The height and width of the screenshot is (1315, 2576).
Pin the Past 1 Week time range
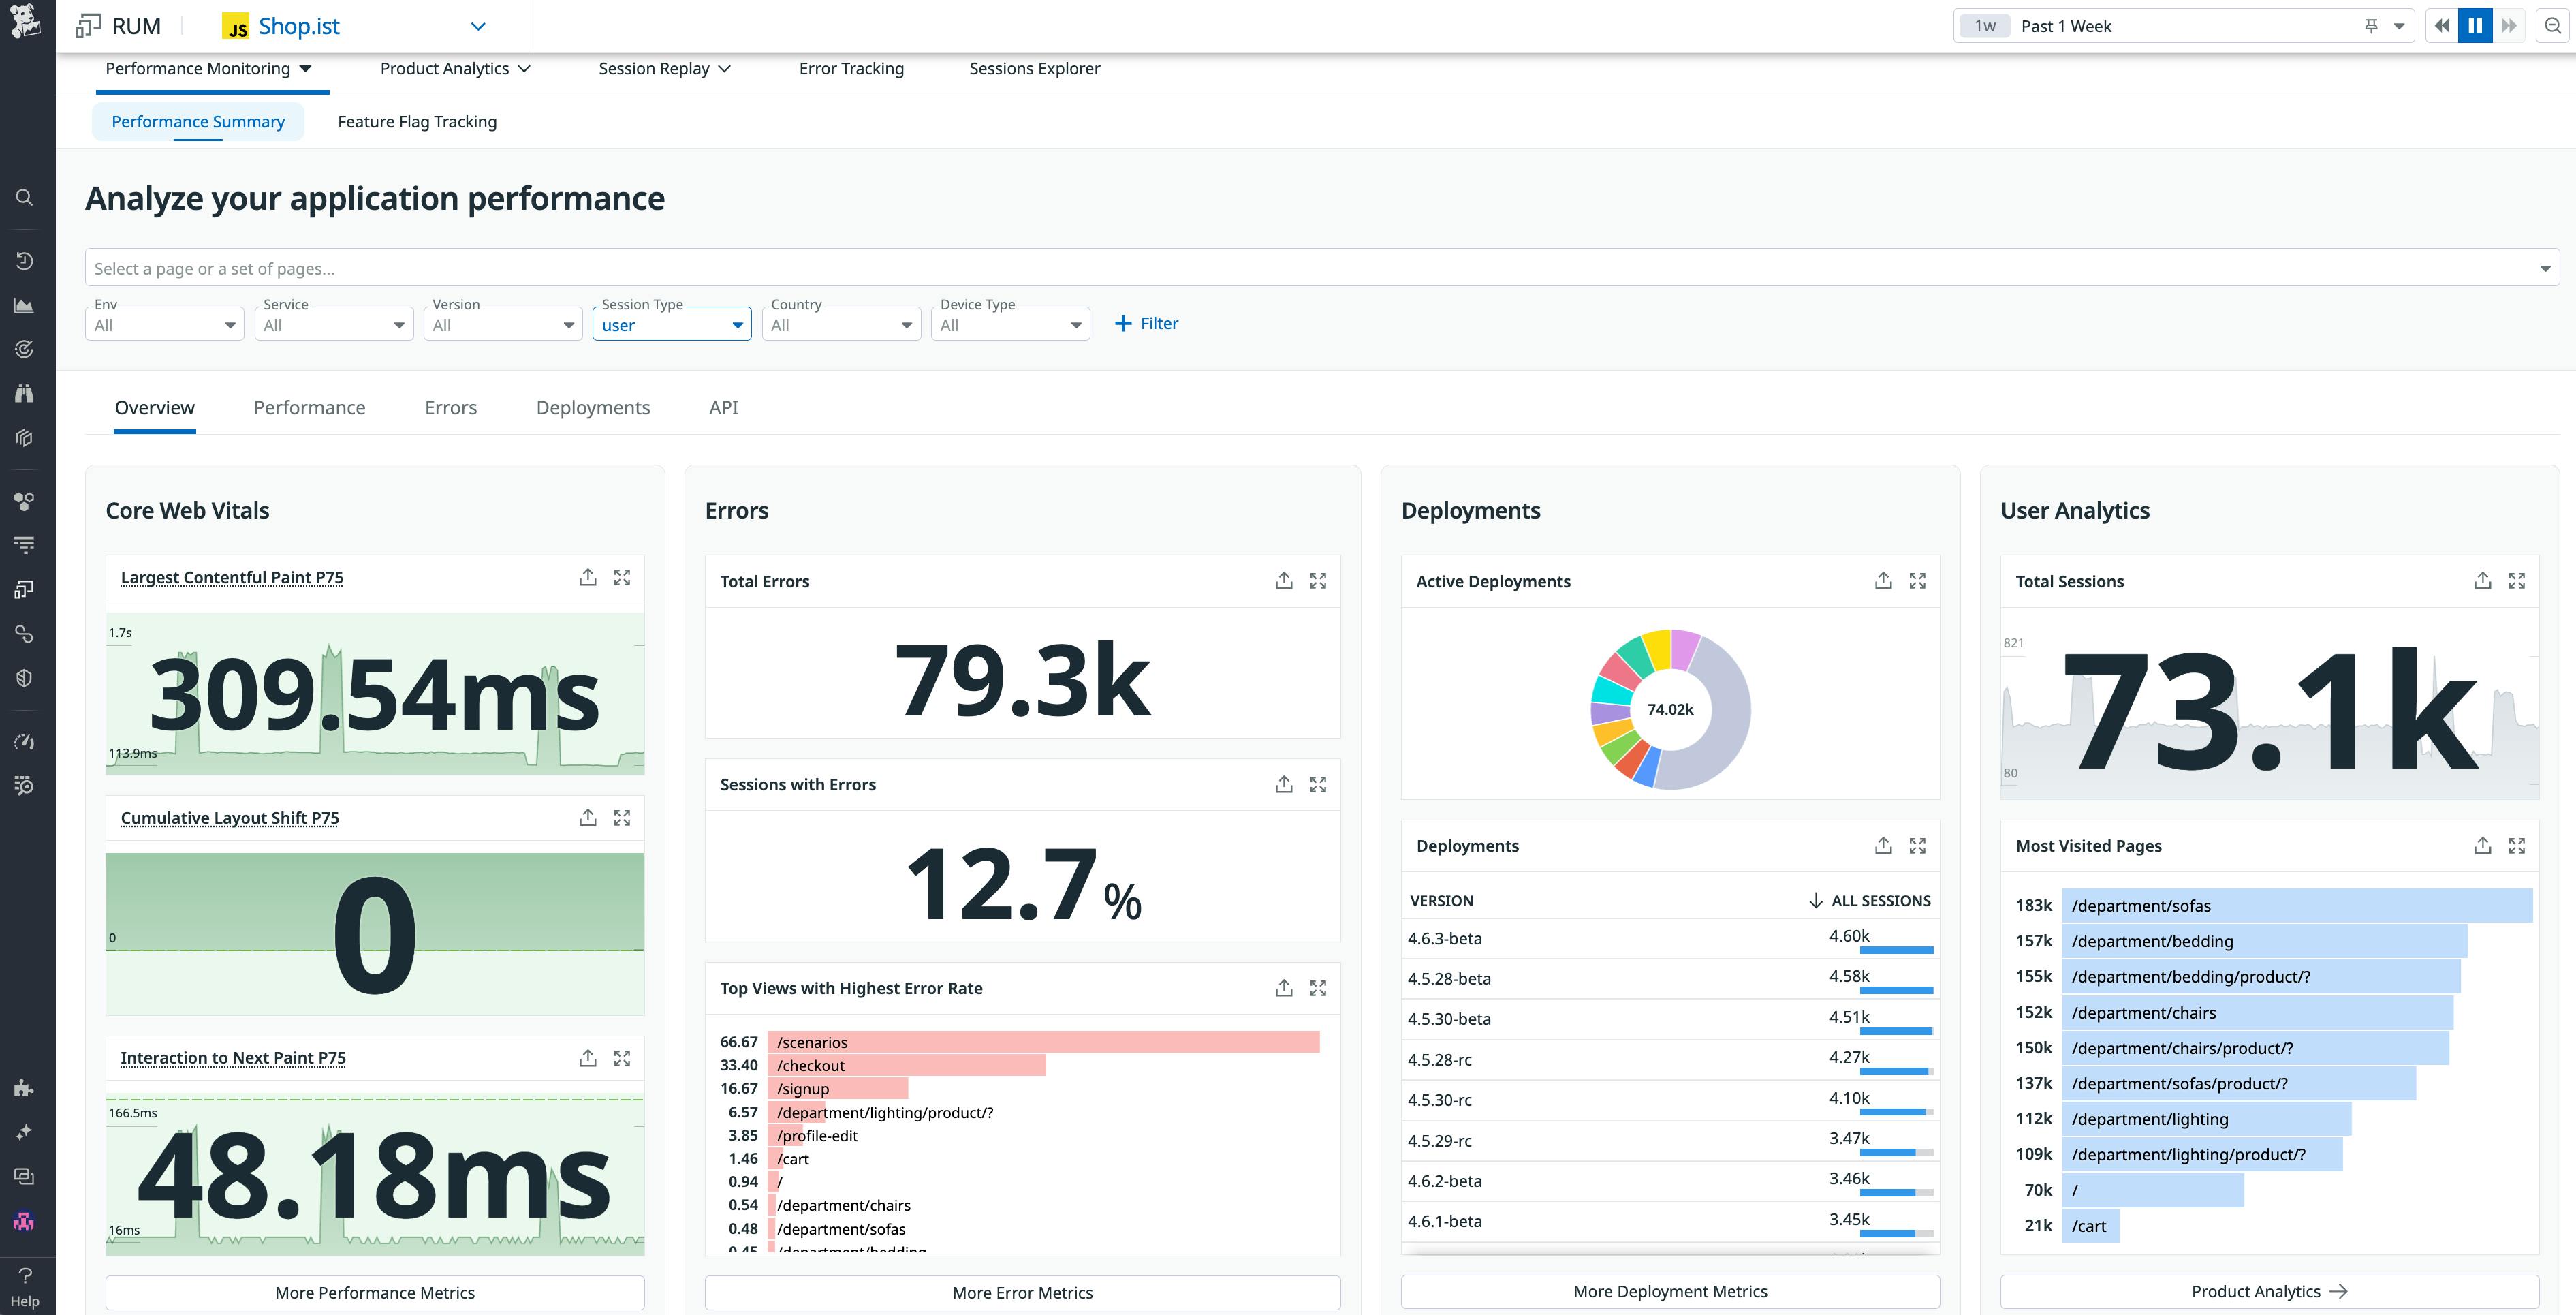click(2371, 26)
